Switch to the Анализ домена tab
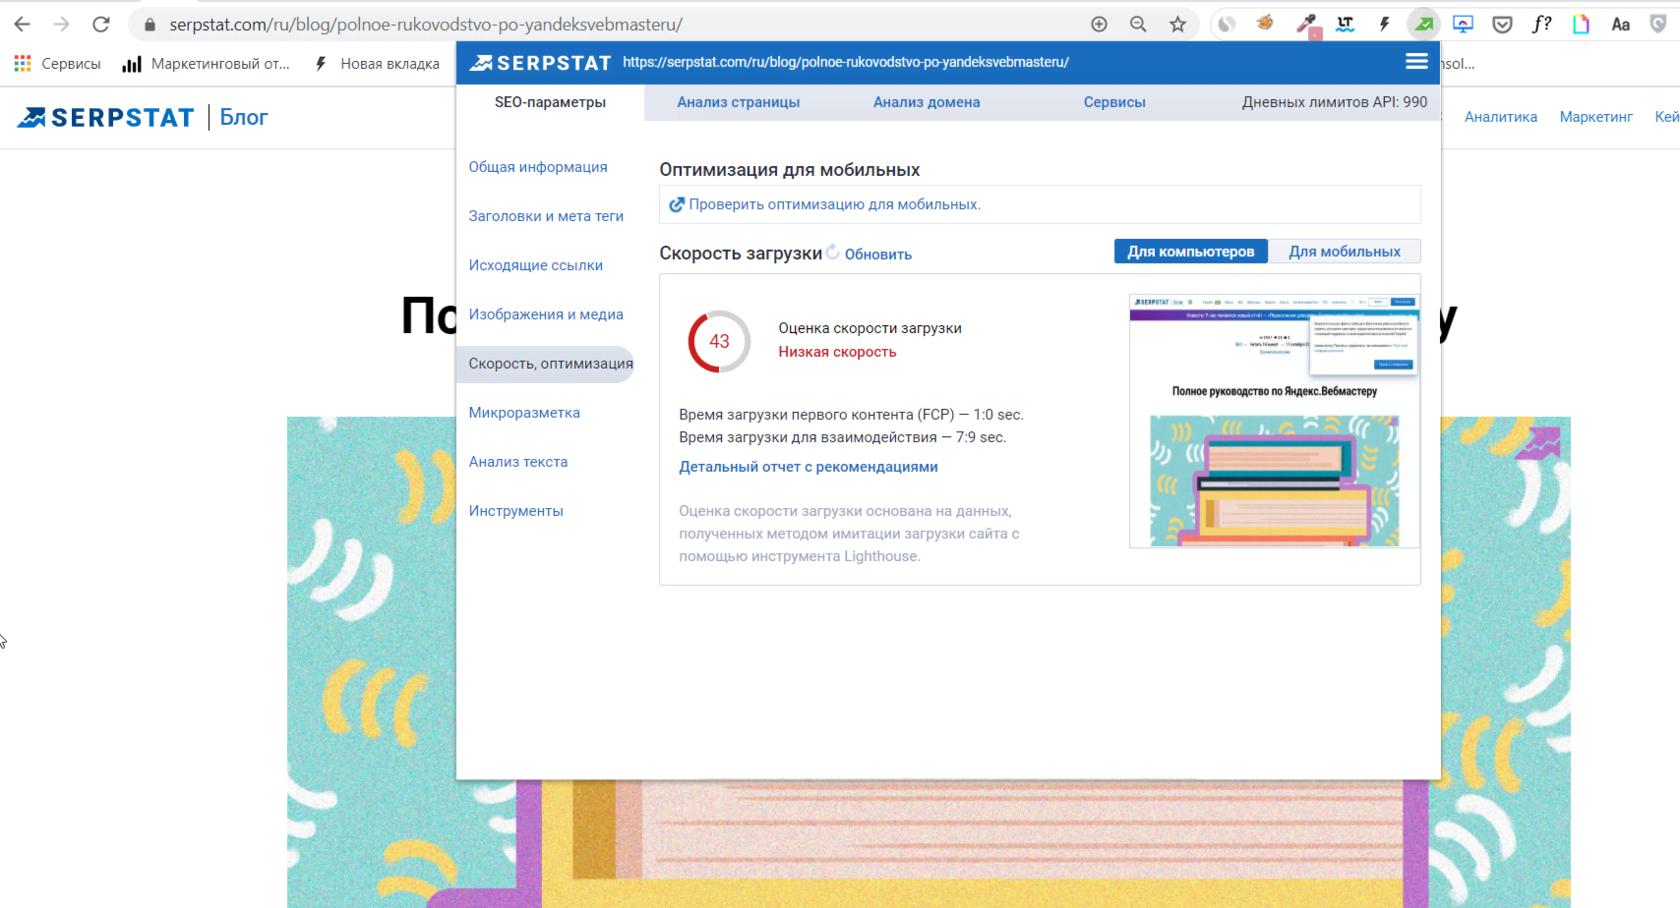1680x908 pixels. click(x=926, y=102)
